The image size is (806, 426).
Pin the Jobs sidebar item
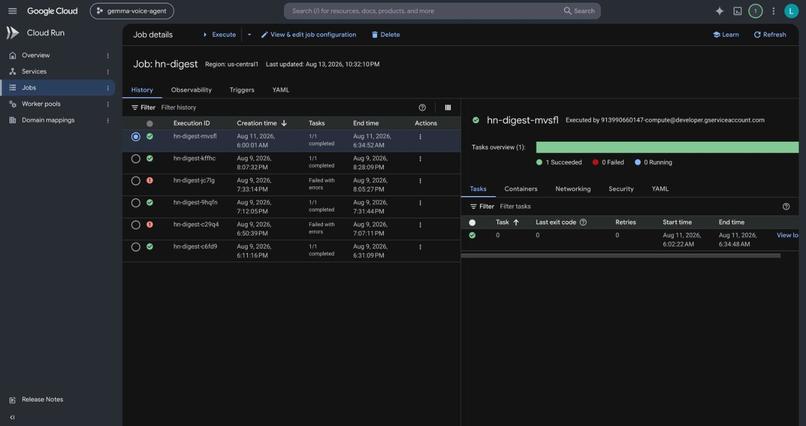click(108, 88)
